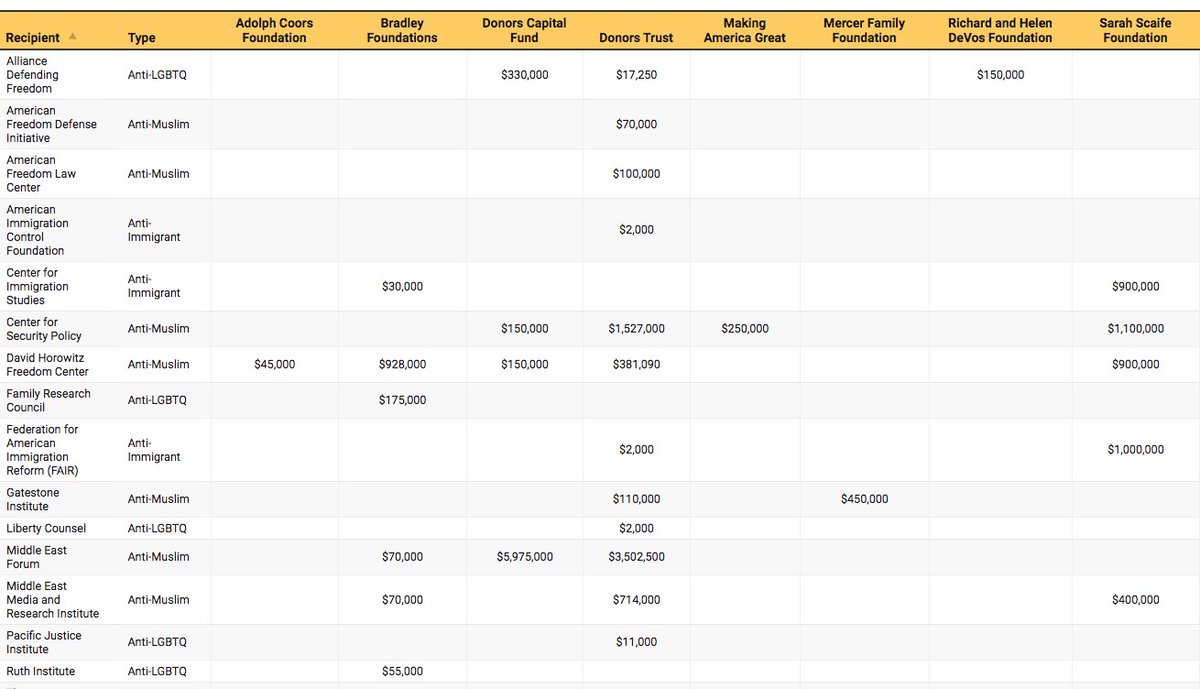Click the $450,000 Mercer Family cell

(x=864, y=499)
